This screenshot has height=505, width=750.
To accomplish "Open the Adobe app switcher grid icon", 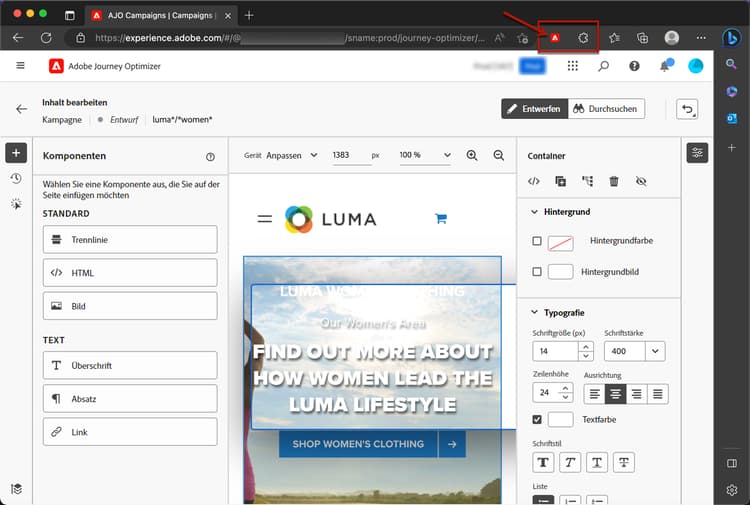I will coord(572,66).
